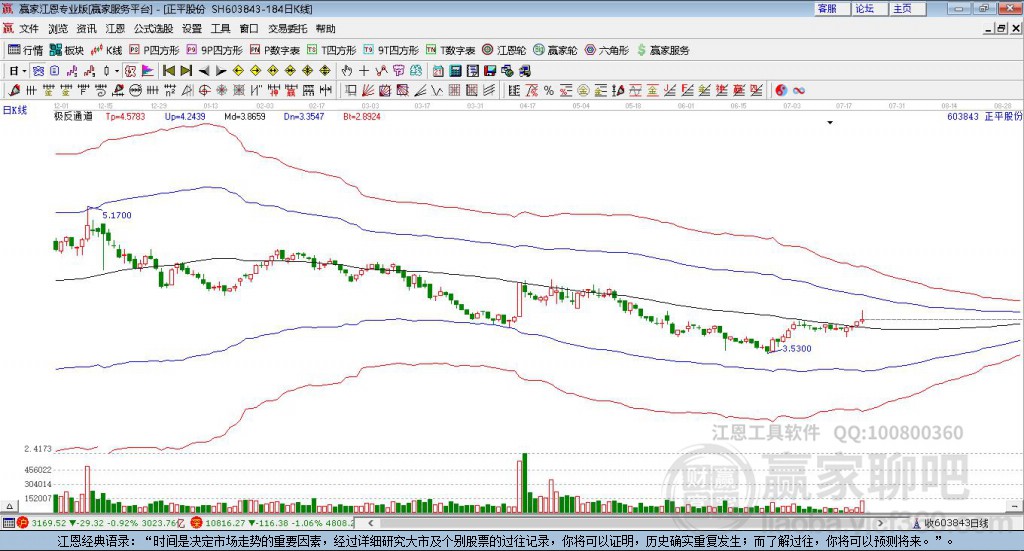This screenshot has width=1024, height=551.
Task: Open the 文件 menu
Action: pos(29,29)
